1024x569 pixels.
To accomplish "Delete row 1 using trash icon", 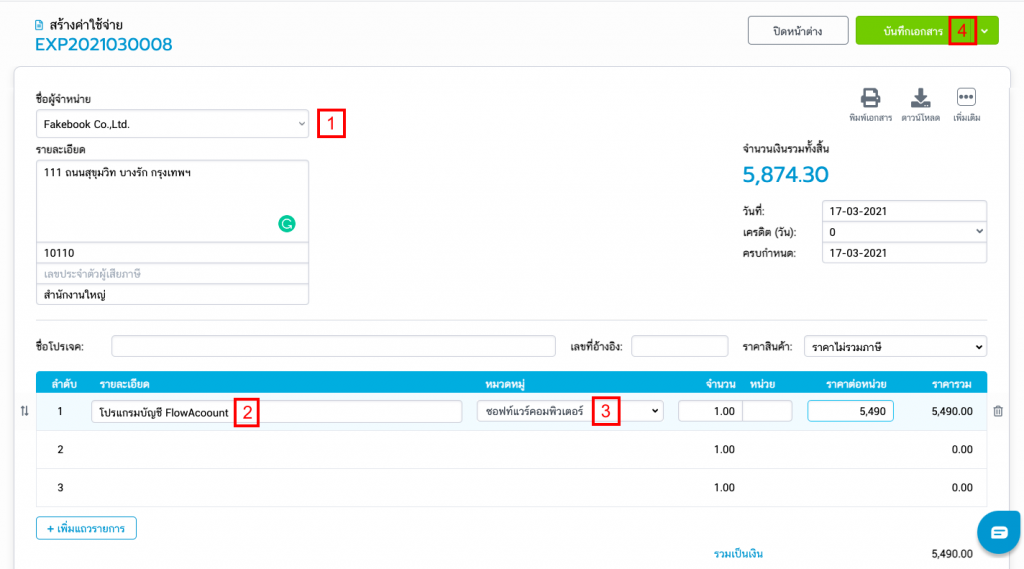I will coord(997,411).
